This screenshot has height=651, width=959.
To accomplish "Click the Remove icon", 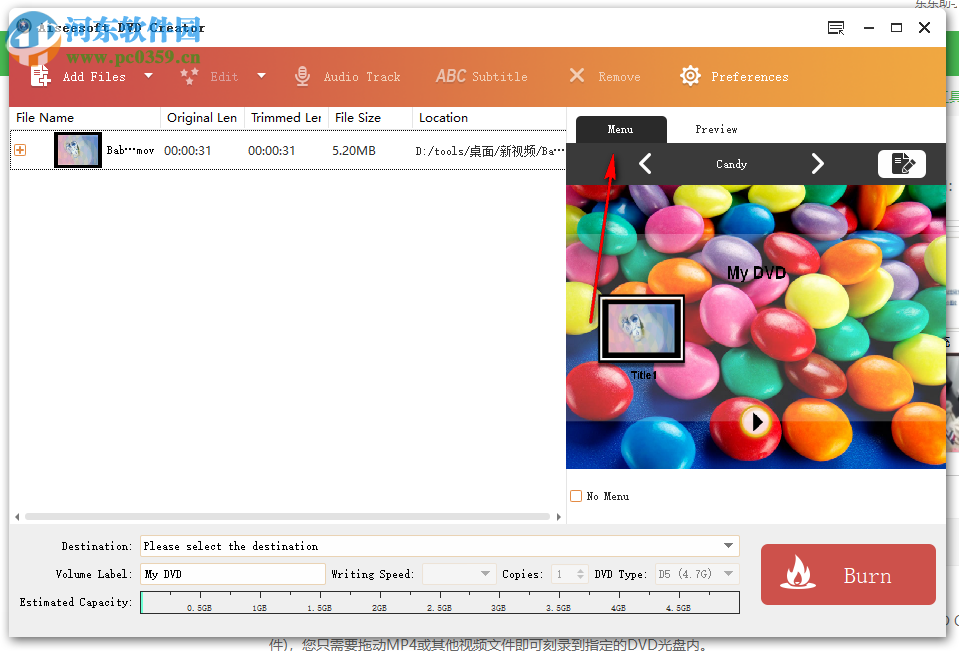I will coord(577,75).
